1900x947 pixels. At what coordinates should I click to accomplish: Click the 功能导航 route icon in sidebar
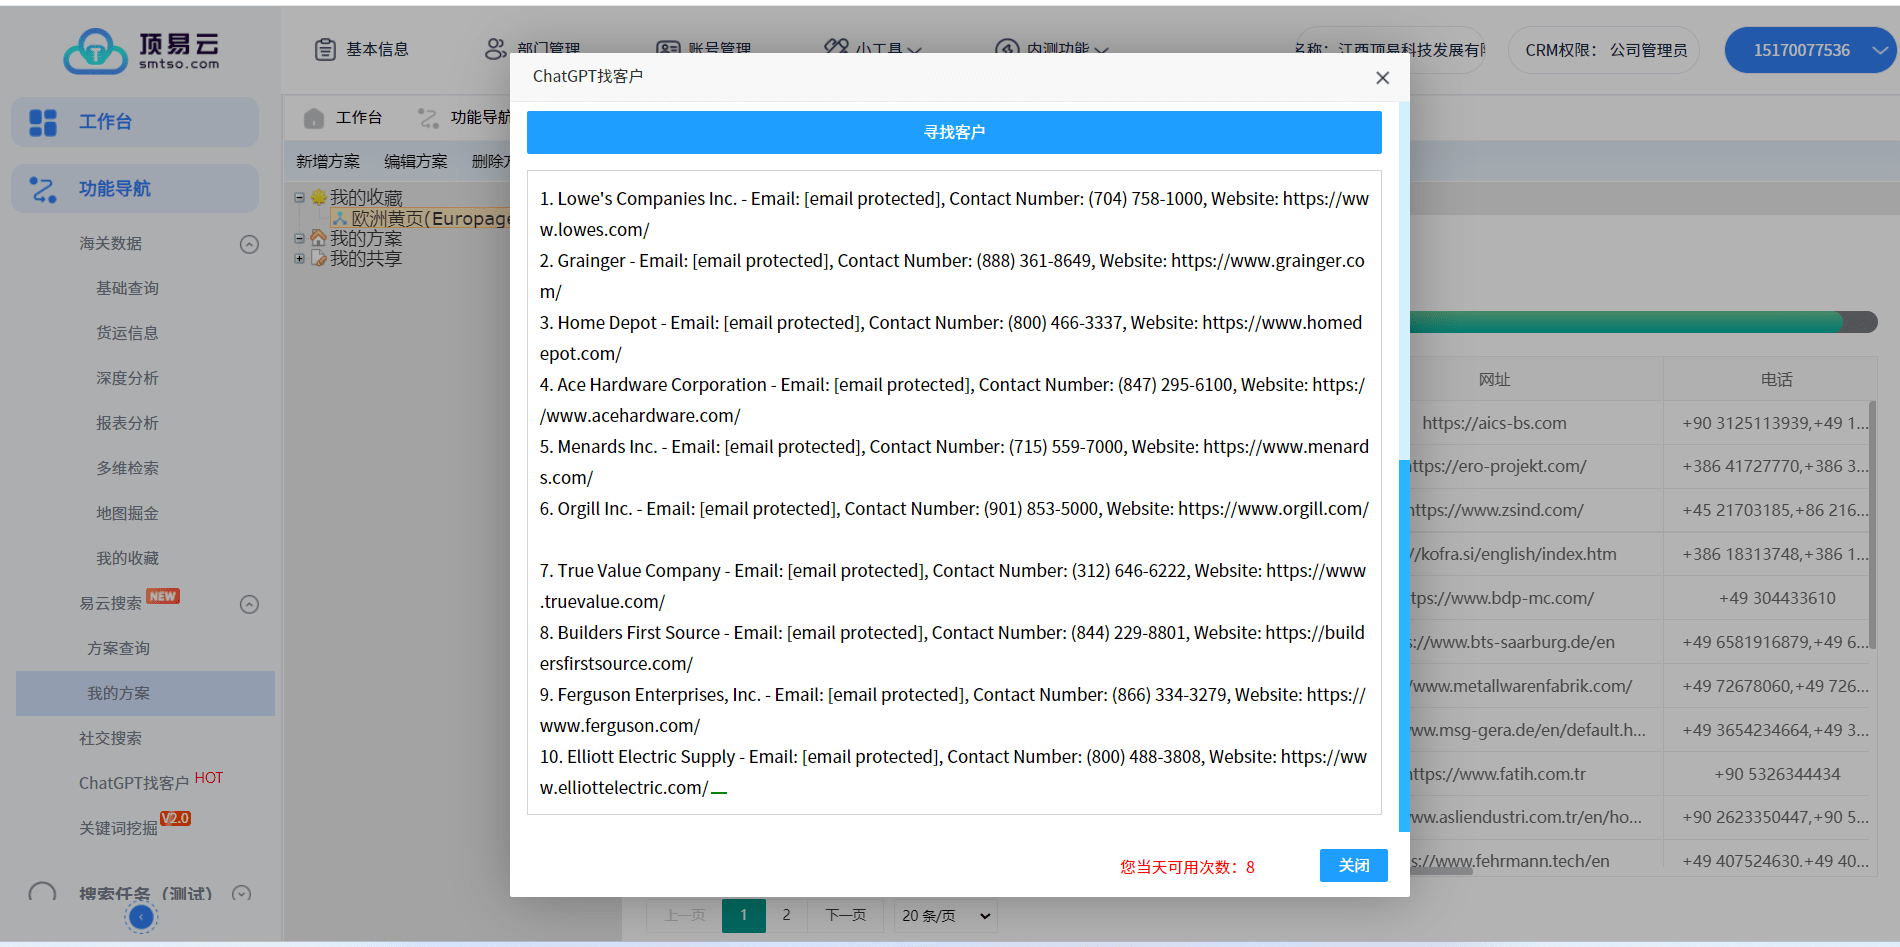pyautogui.click(x=43, y=189)
